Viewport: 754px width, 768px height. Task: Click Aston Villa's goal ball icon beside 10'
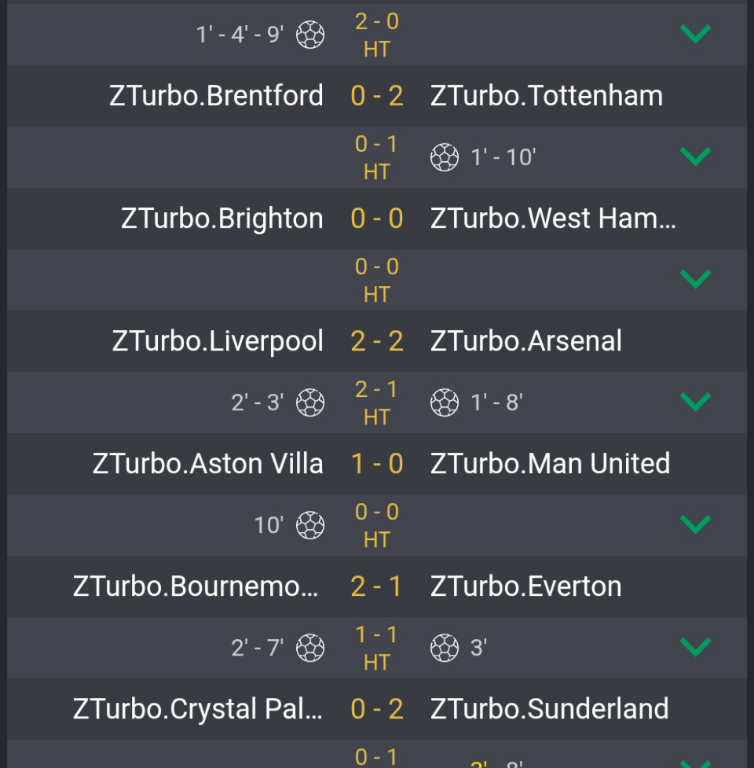tap(310, 525)
